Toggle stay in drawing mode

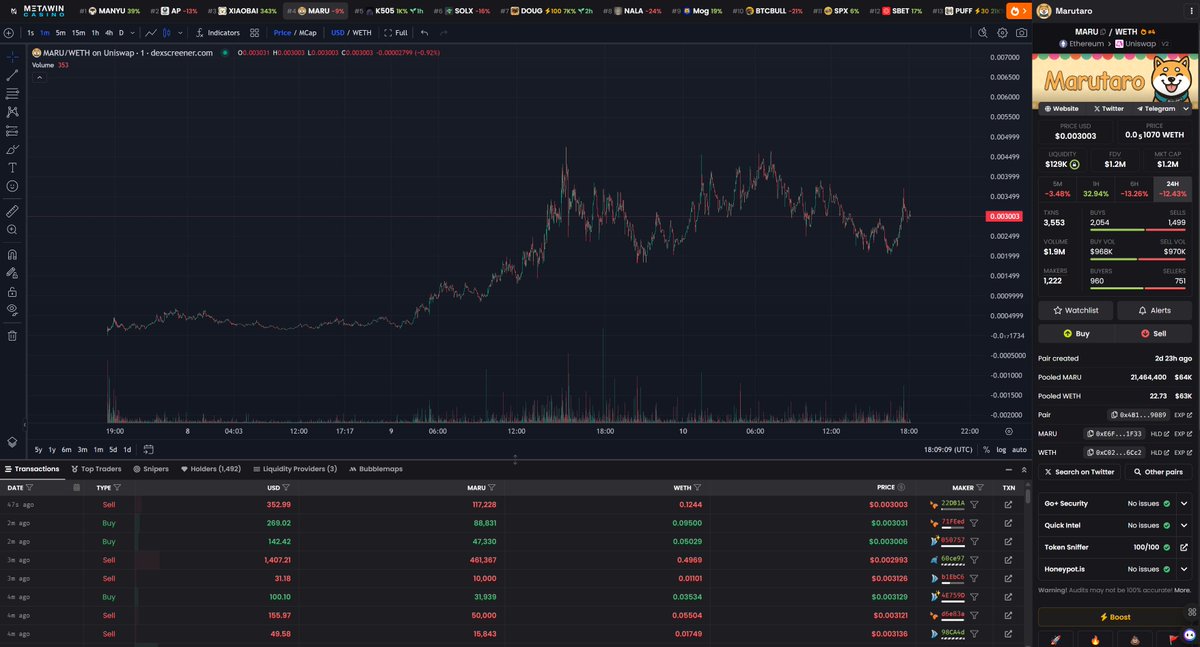pyautogui.click(x=12, y=273)
